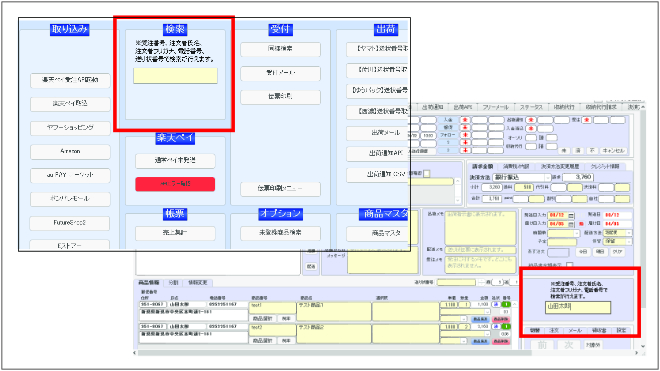The image size is (660, 371).
Task: Click the red button in 楽天ペイ section
Action: pos(175,184)
